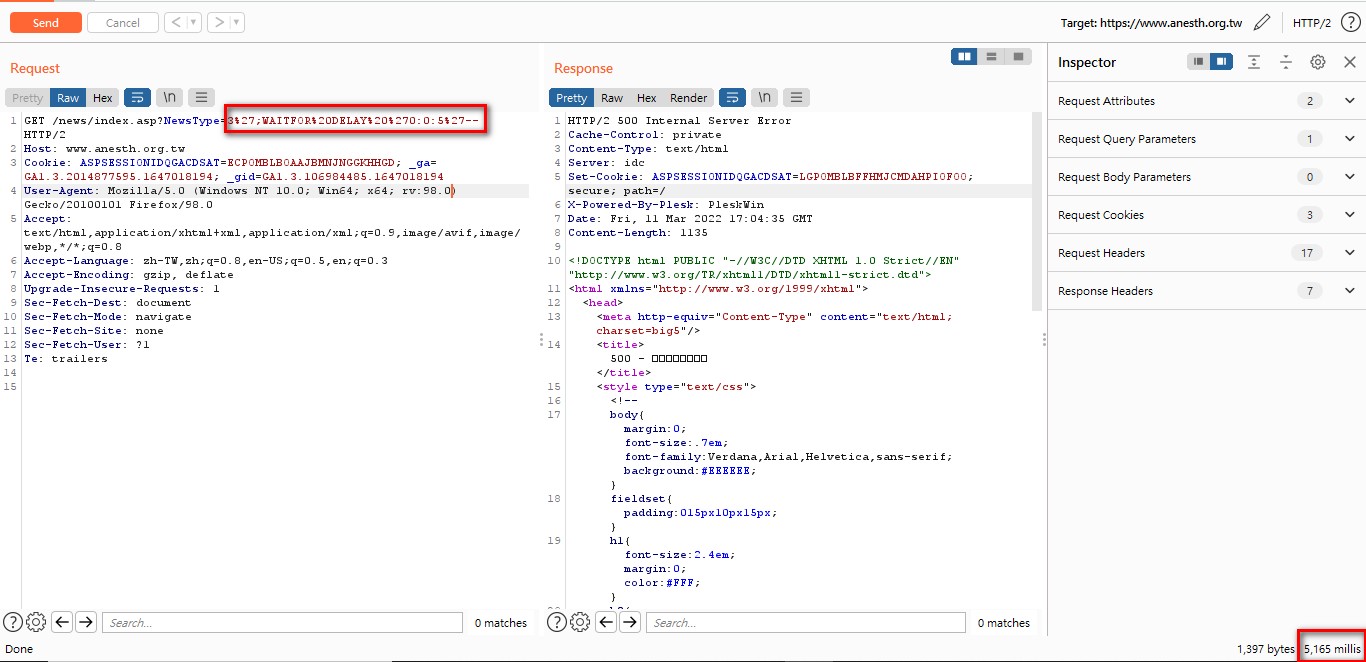This screenshot has width=1366, height=662.
Task: Open search settings gear below Request
Action: (x=36, y=622)
